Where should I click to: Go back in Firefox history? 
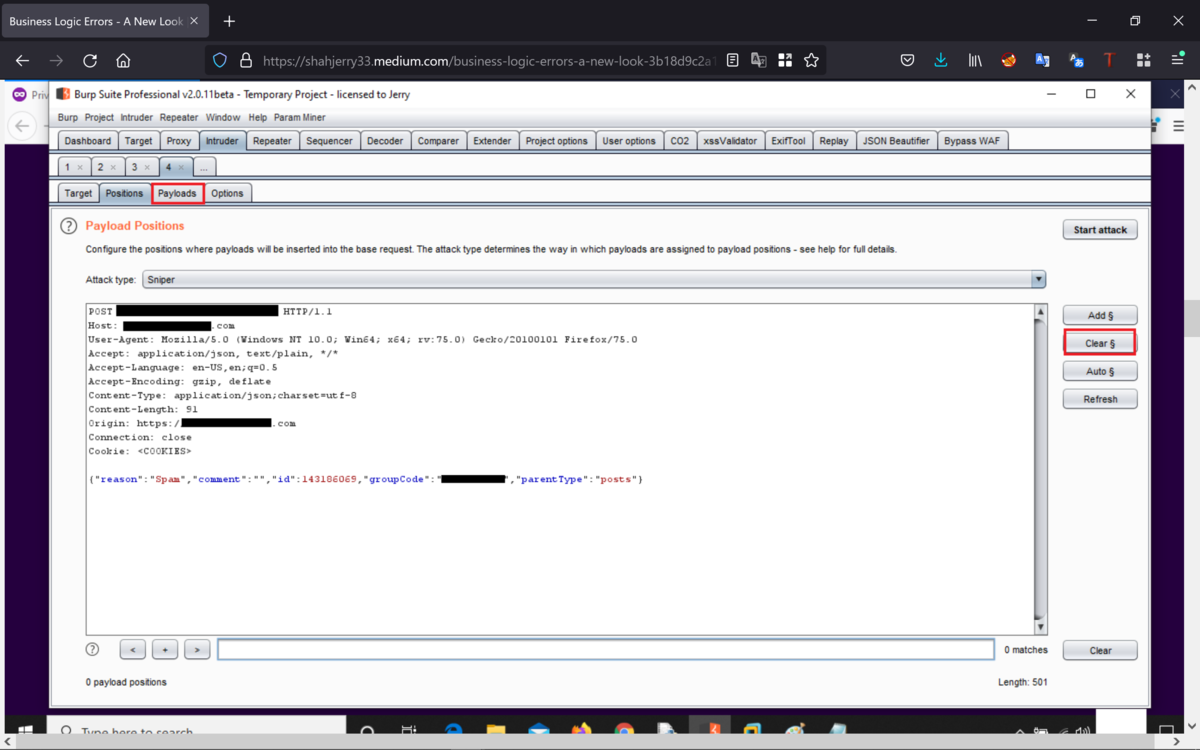[22, 61]
